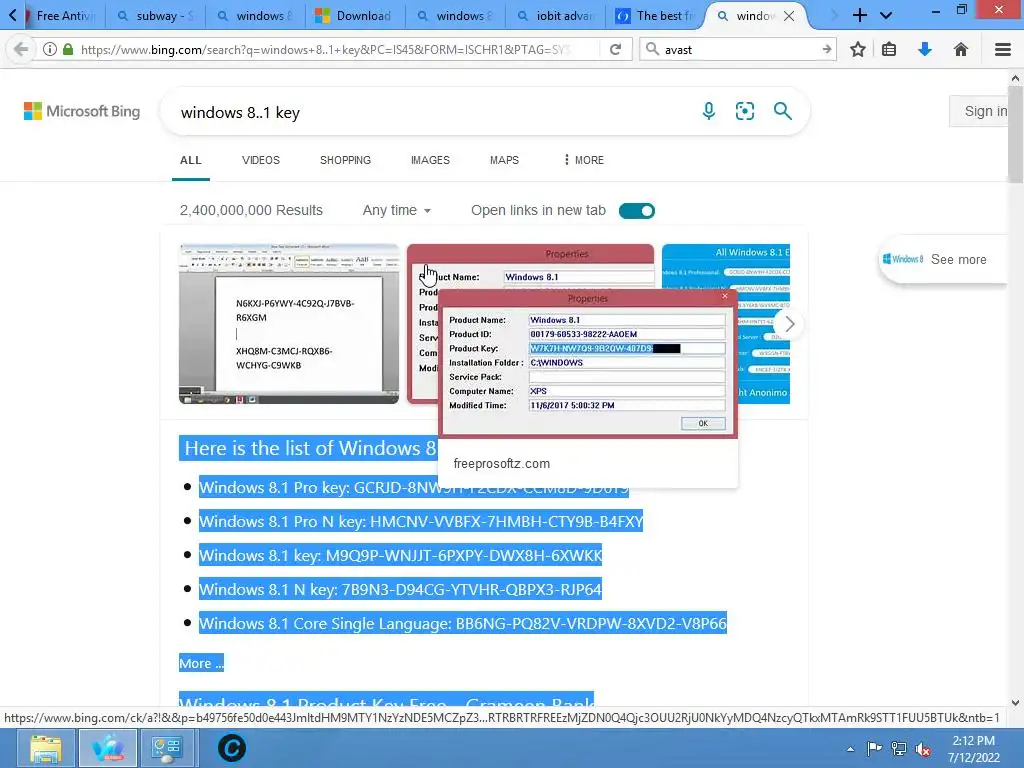Screen dimensions: 1024x768
Task: Click Bing voice search microphone icon
Action: (x=709, y=111)
